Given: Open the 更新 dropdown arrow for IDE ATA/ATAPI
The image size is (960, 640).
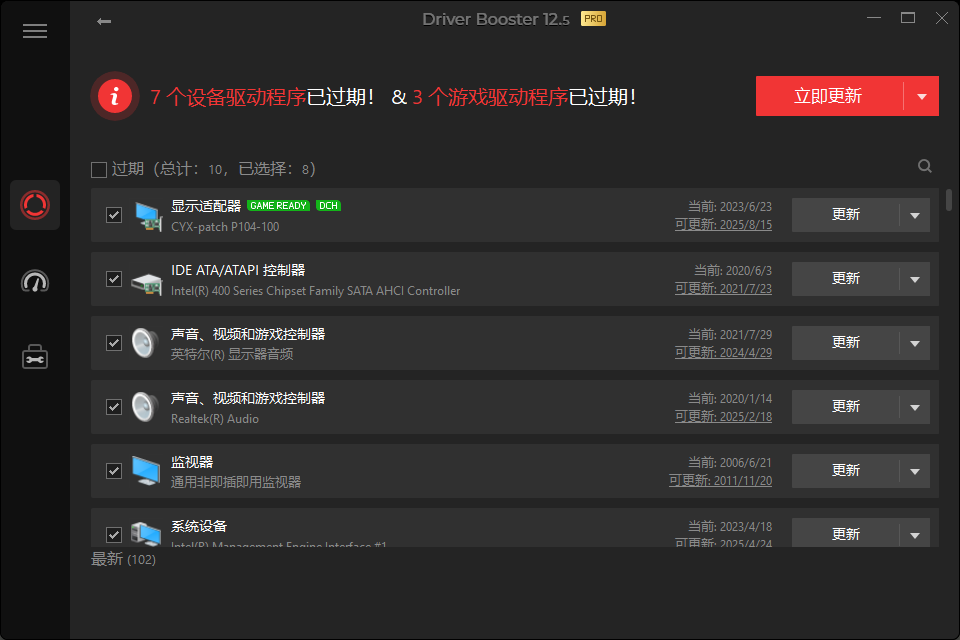Looking at the screenshot, I should pyautogui.click(x=915, y=279).
